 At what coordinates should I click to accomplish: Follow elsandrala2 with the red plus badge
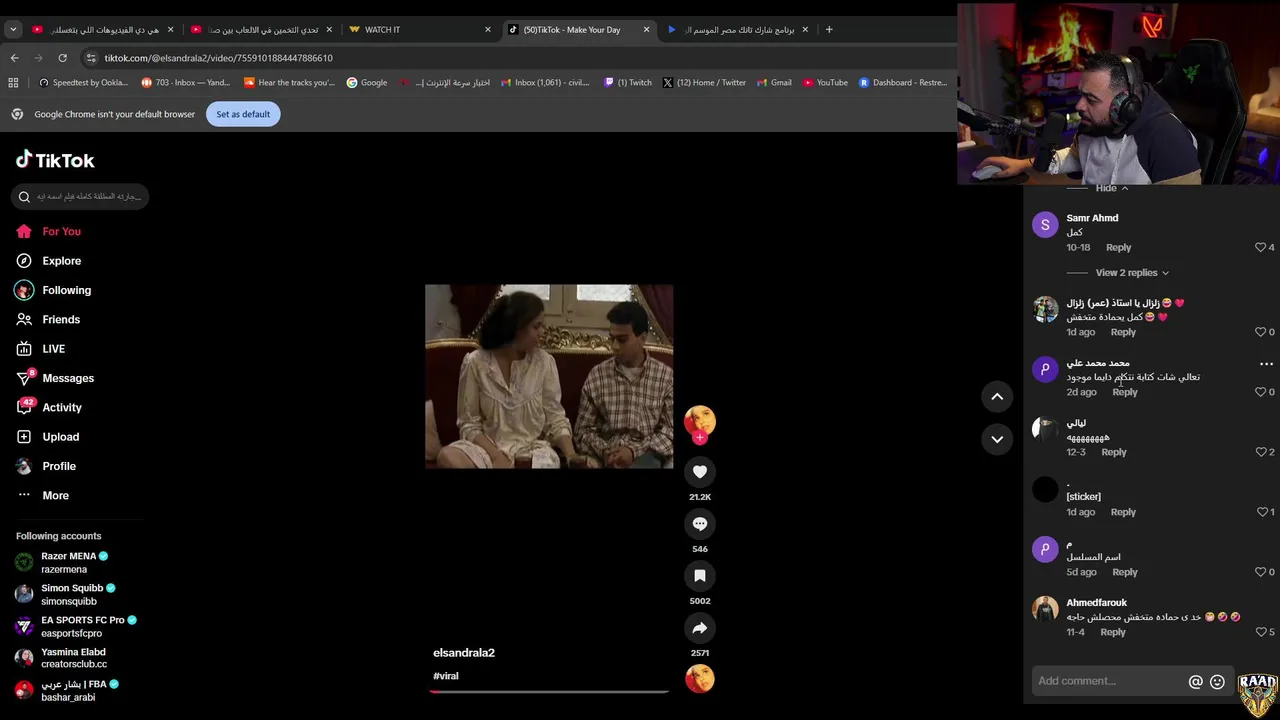tap(700, 438)
